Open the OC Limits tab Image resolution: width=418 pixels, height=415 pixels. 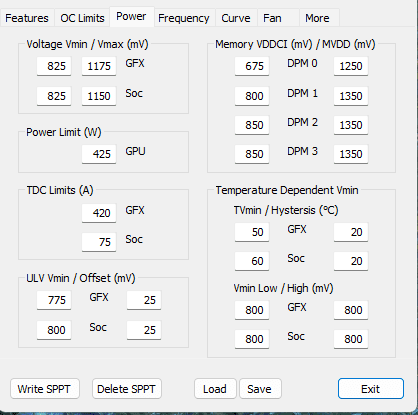point(82,18)
